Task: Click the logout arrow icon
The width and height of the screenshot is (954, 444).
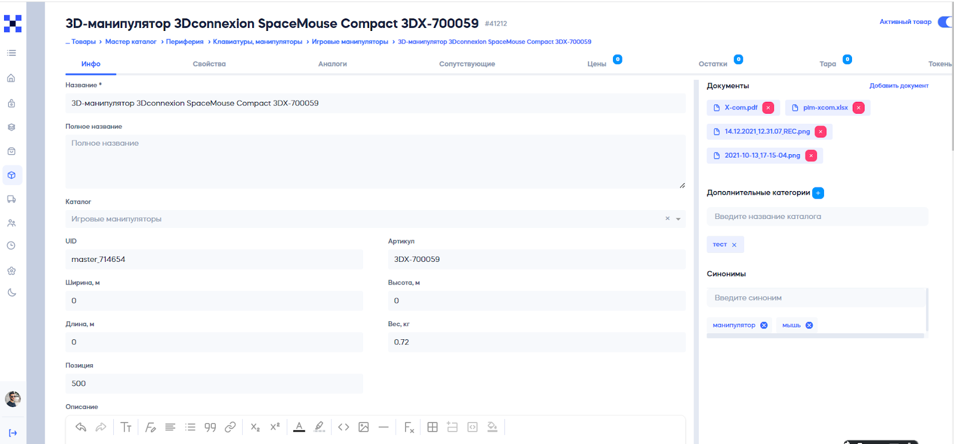Action: (12, 432)
